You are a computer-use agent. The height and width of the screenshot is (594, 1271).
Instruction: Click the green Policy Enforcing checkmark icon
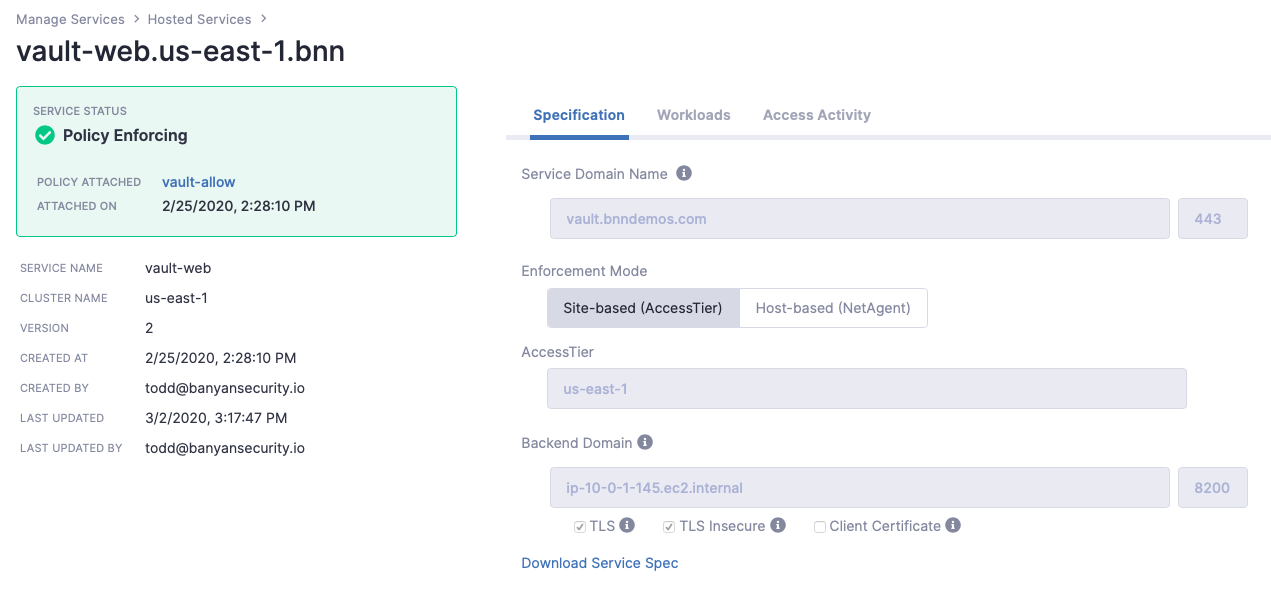click(45, 135)
